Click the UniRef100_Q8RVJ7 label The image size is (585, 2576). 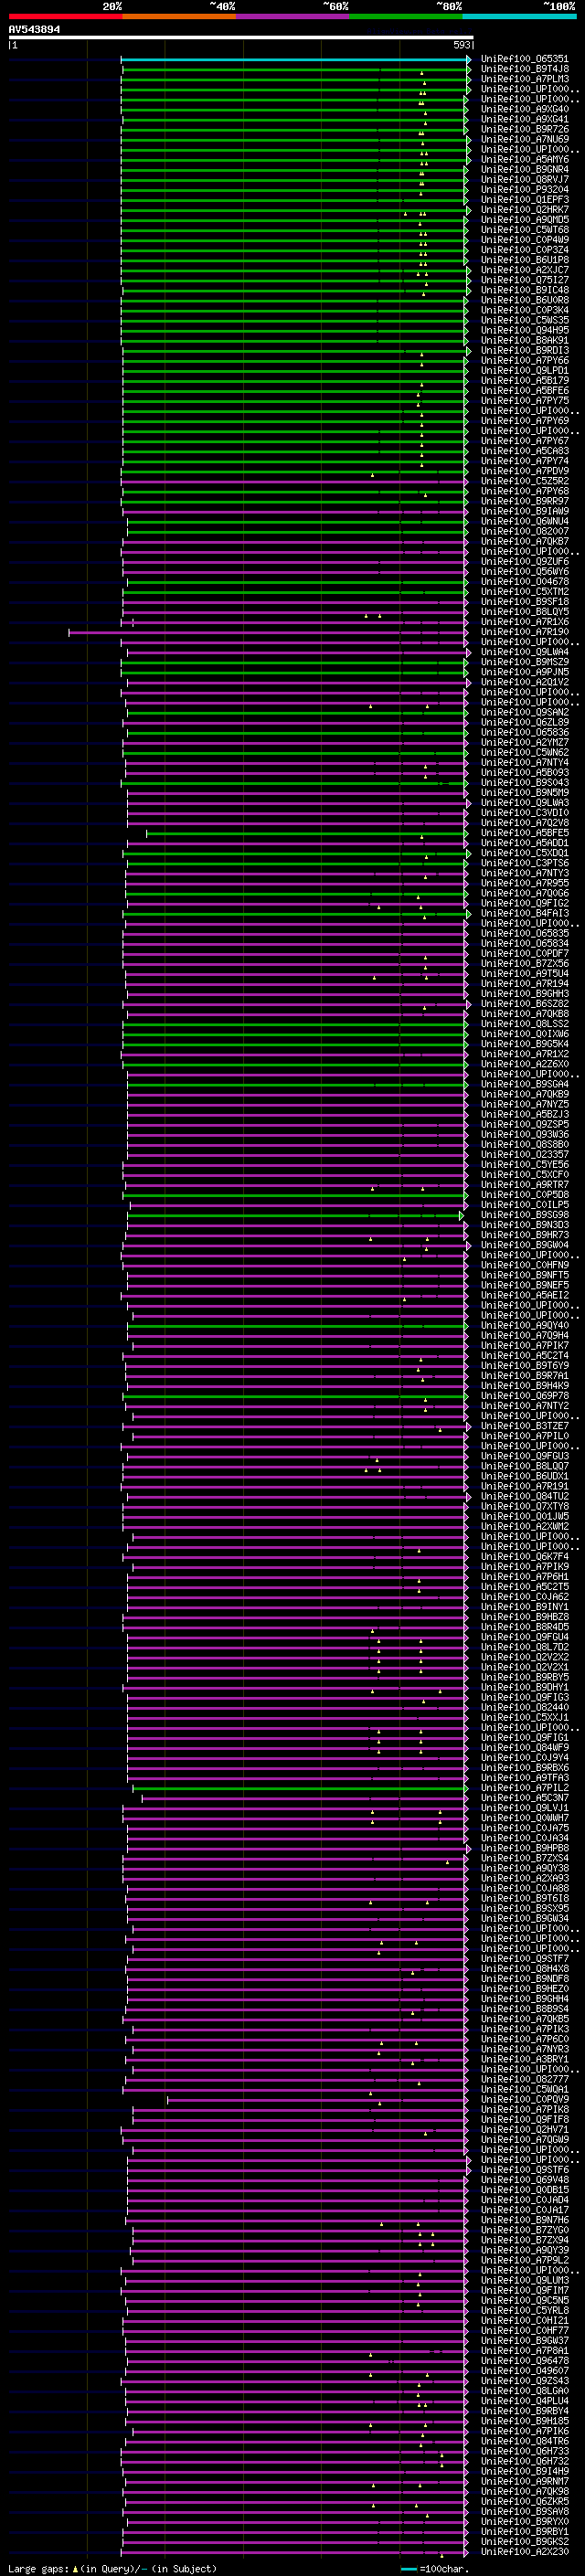tap(524, 180)
